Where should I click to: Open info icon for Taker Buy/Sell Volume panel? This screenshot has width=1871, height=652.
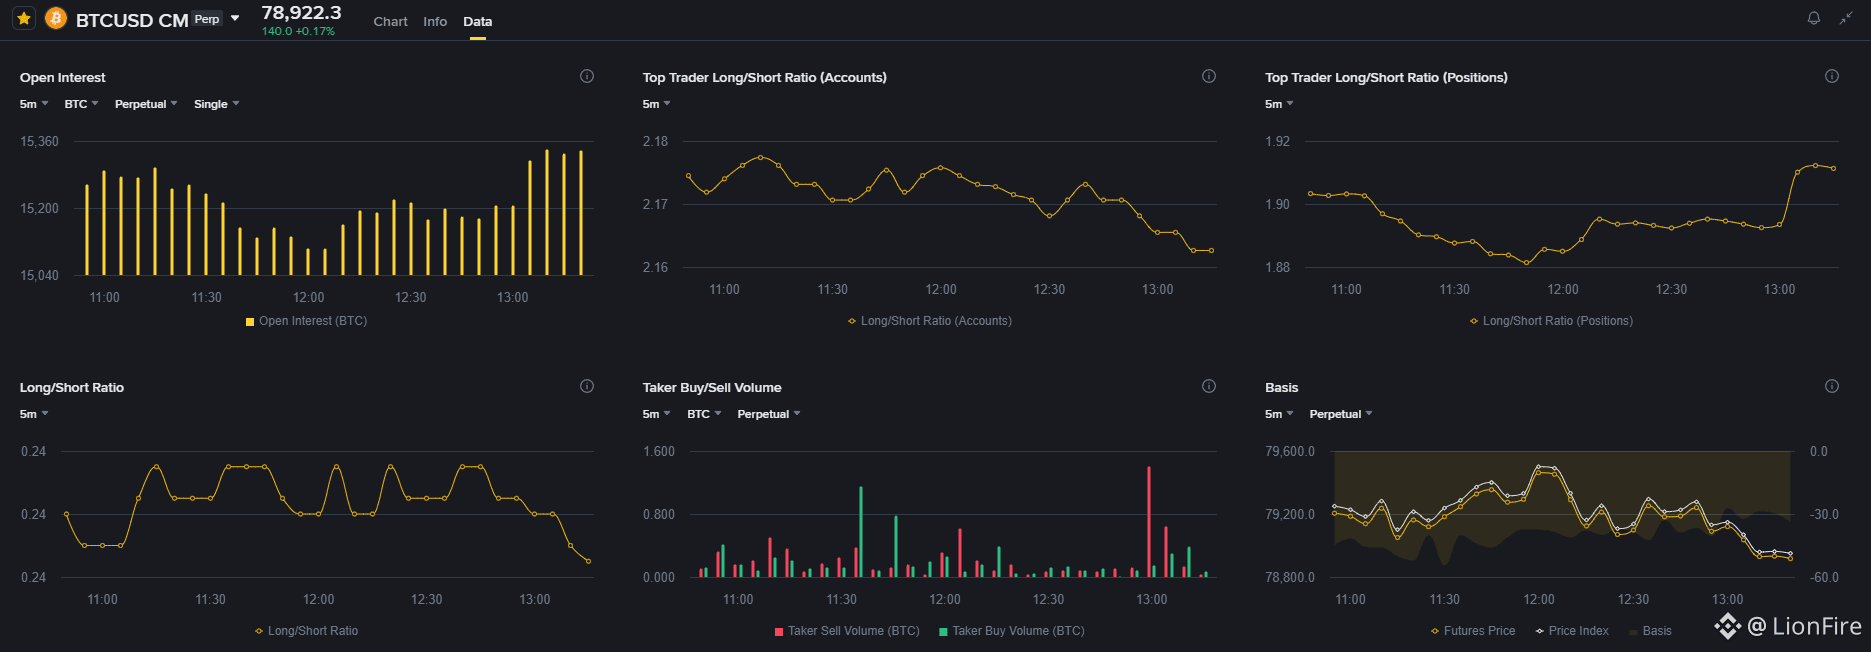pyautogui.click(x=1209, y=386)
